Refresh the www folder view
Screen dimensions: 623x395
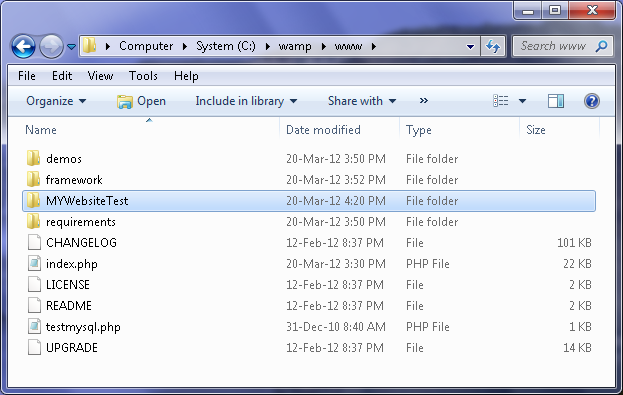493,46
